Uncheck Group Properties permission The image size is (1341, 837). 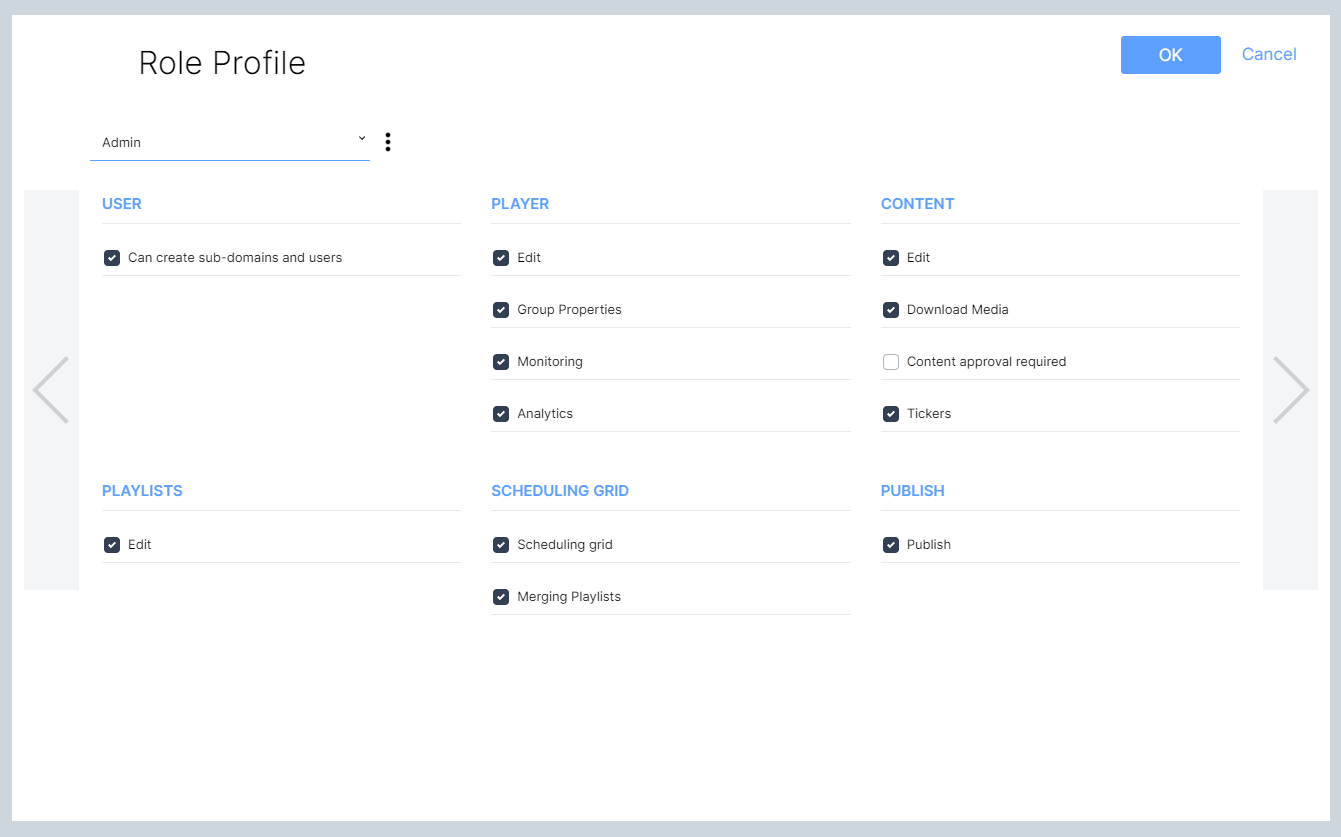[x=501, y=310]
